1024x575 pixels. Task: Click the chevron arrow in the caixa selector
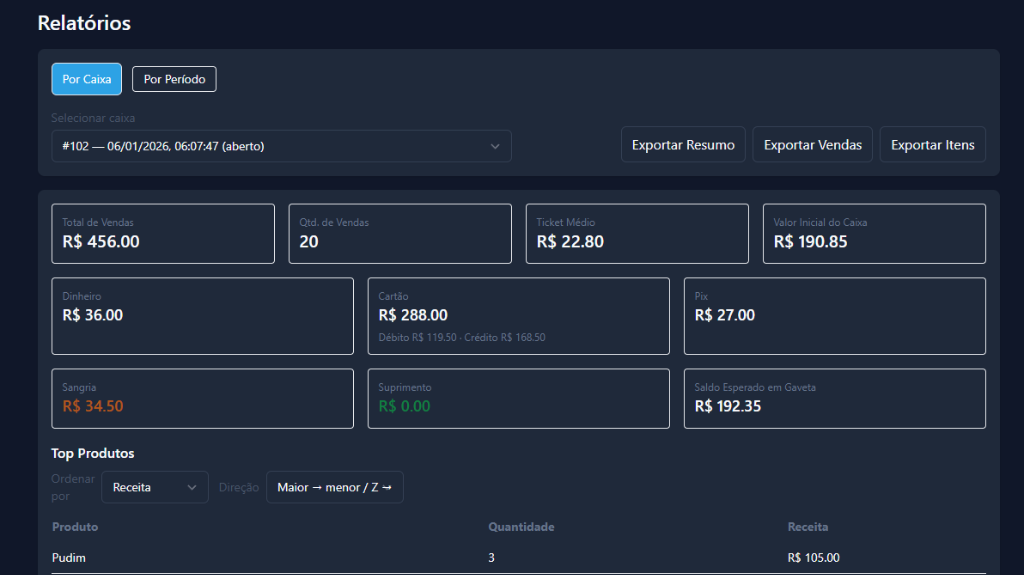[495, 146]
